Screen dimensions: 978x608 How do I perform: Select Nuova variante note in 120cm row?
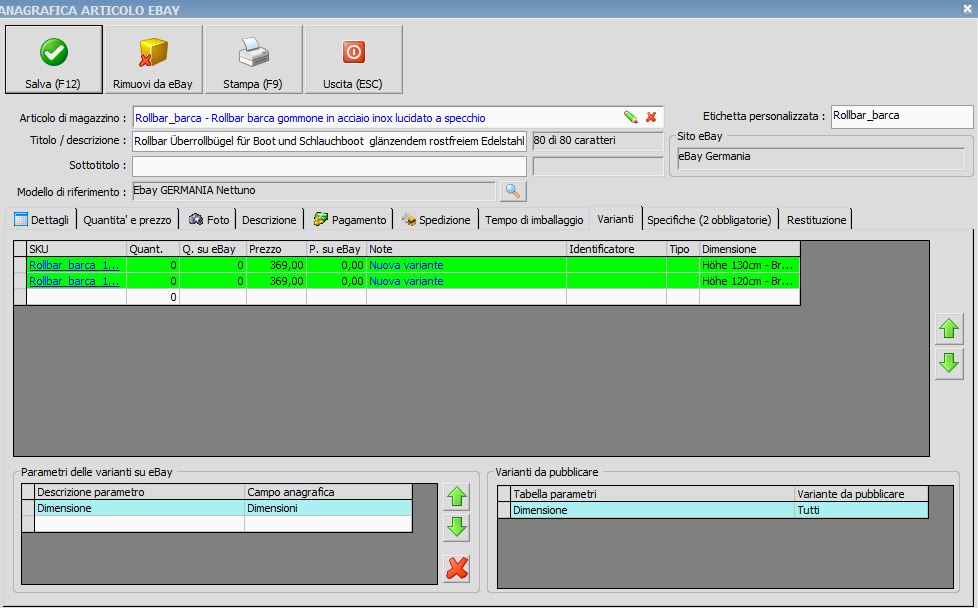tap(406, 281)
